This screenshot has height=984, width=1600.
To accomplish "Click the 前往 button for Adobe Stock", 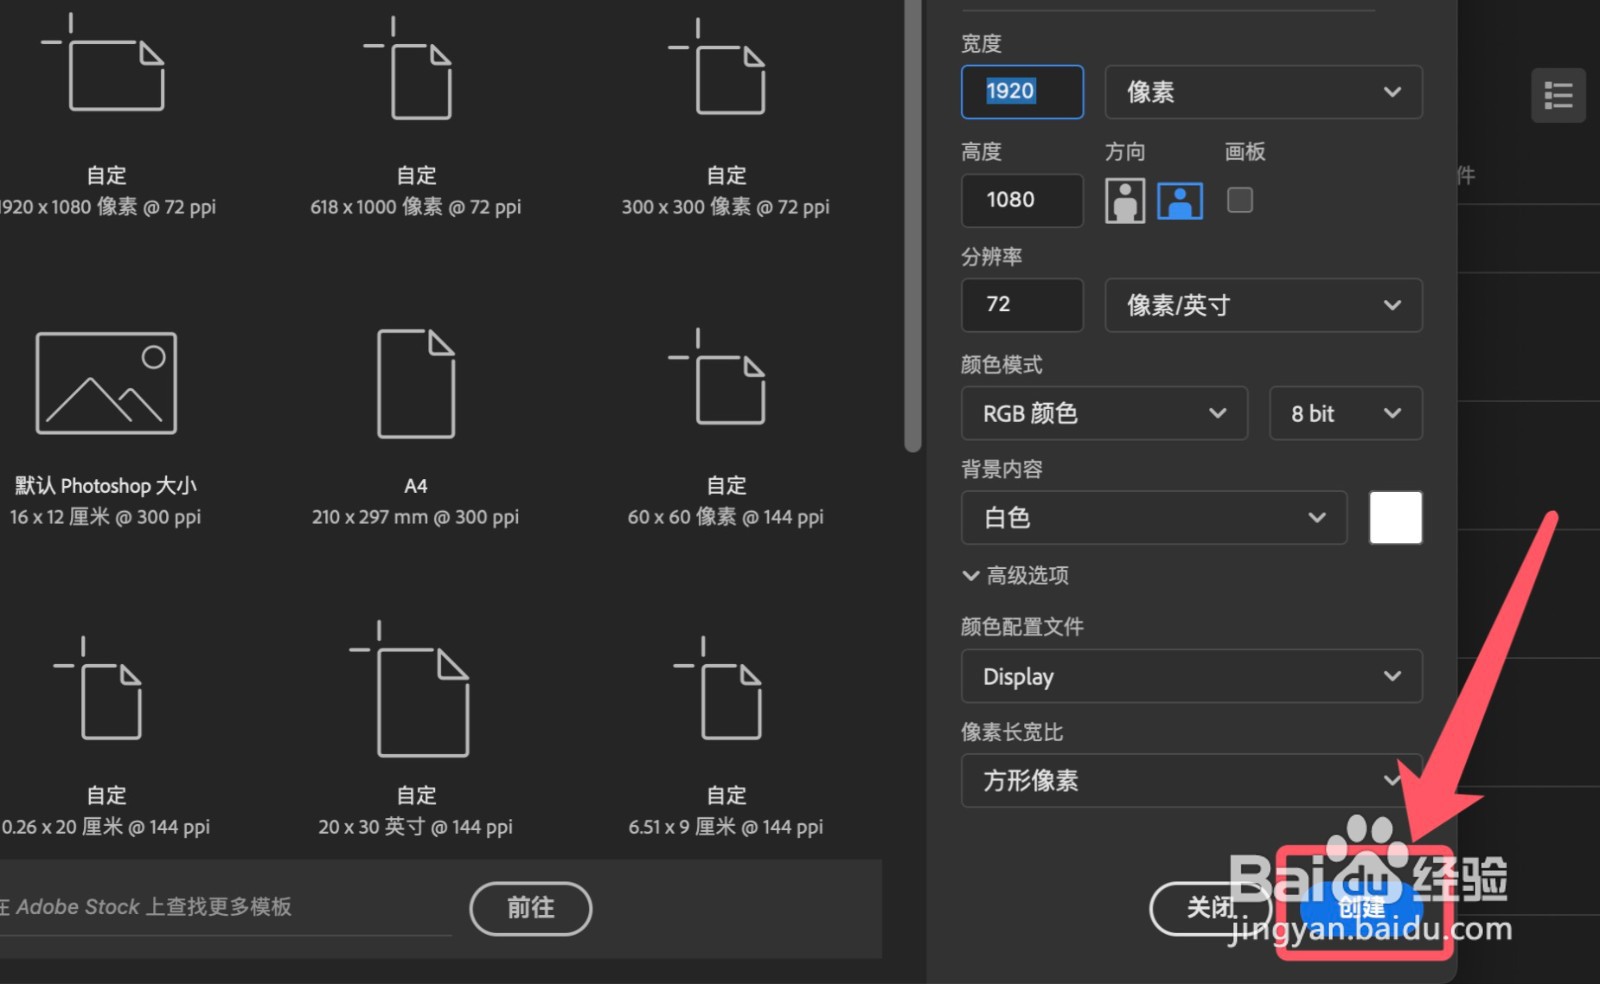I will [531, 908].
